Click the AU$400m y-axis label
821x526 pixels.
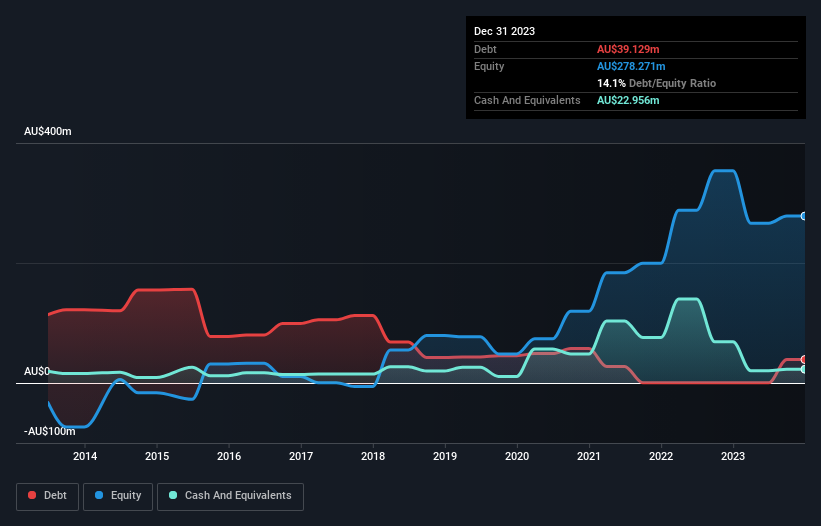tap(48, 131)
